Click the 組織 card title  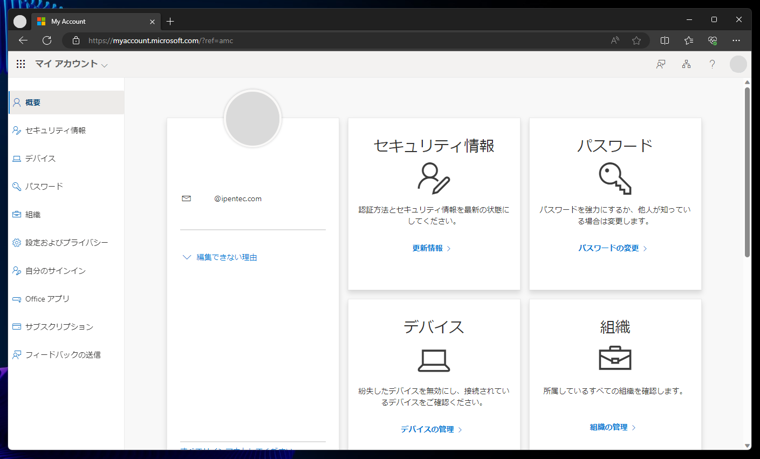pyautogui.click(x=615, y=327)
